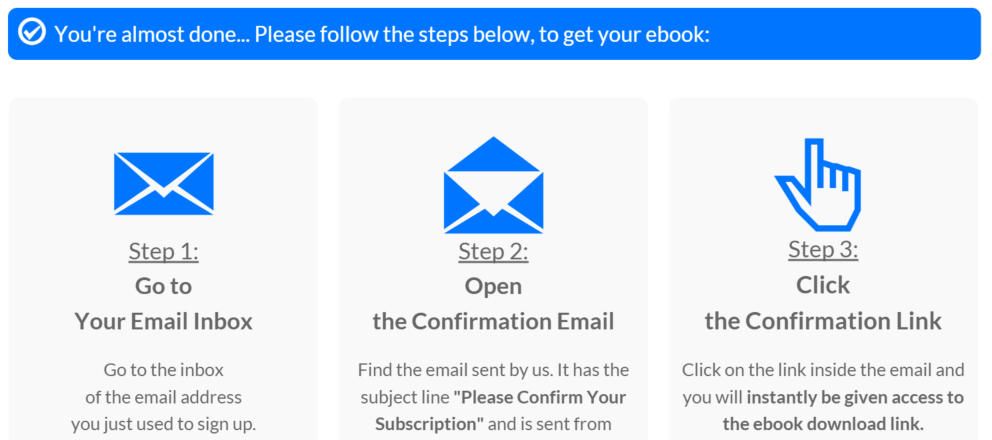Click 'Go to the inbox' description text

(164, 370)
